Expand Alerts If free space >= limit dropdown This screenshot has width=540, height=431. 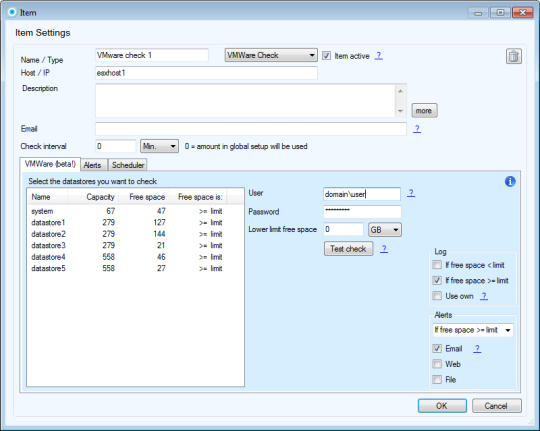coord(472,330)
